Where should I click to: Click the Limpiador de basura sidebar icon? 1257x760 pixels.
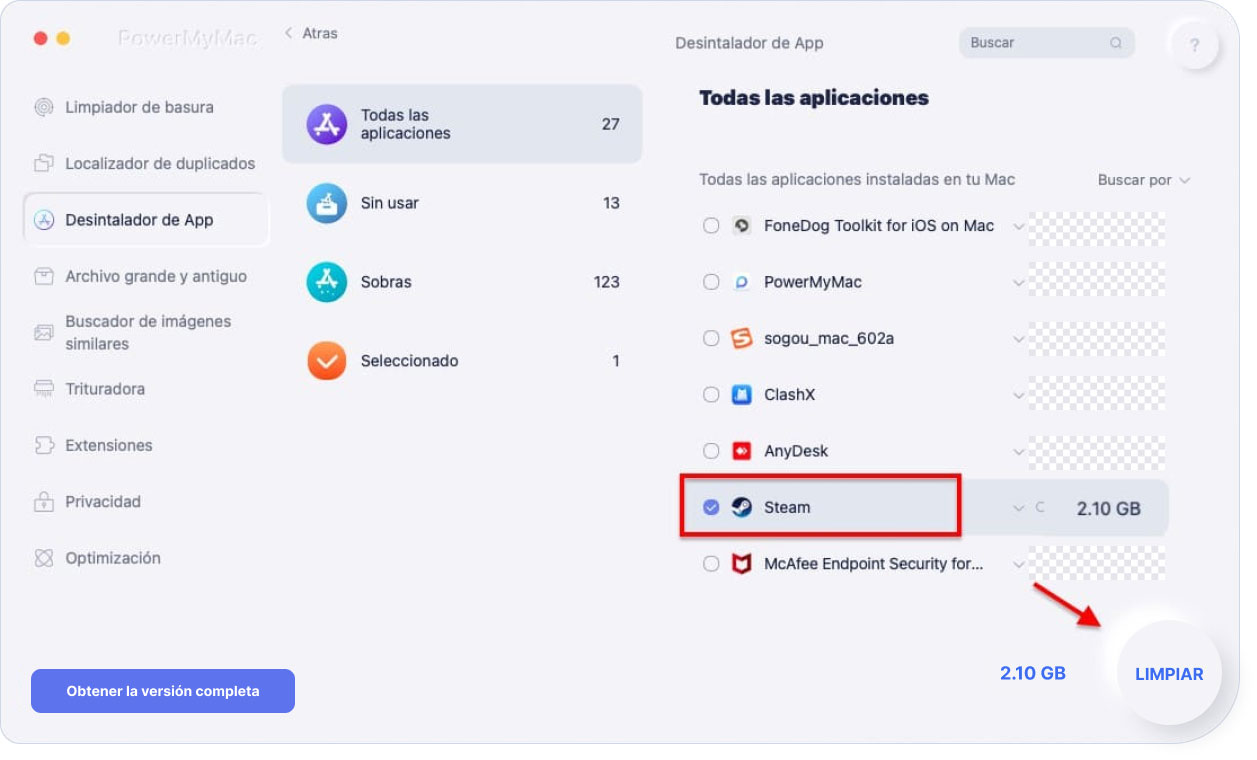[x=44, y=107]
